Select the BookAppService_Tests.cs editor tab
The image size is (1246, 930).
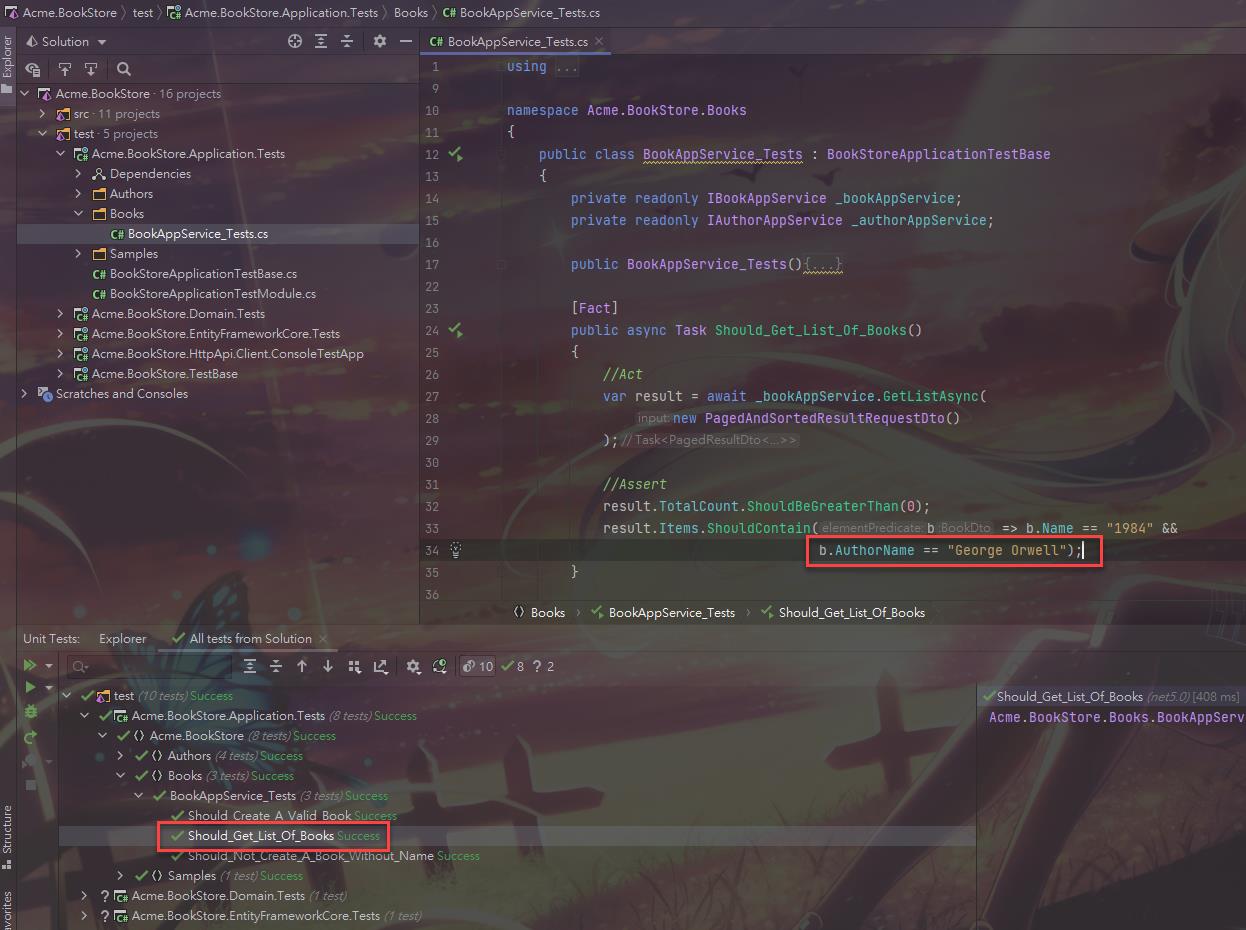[509, 41]
